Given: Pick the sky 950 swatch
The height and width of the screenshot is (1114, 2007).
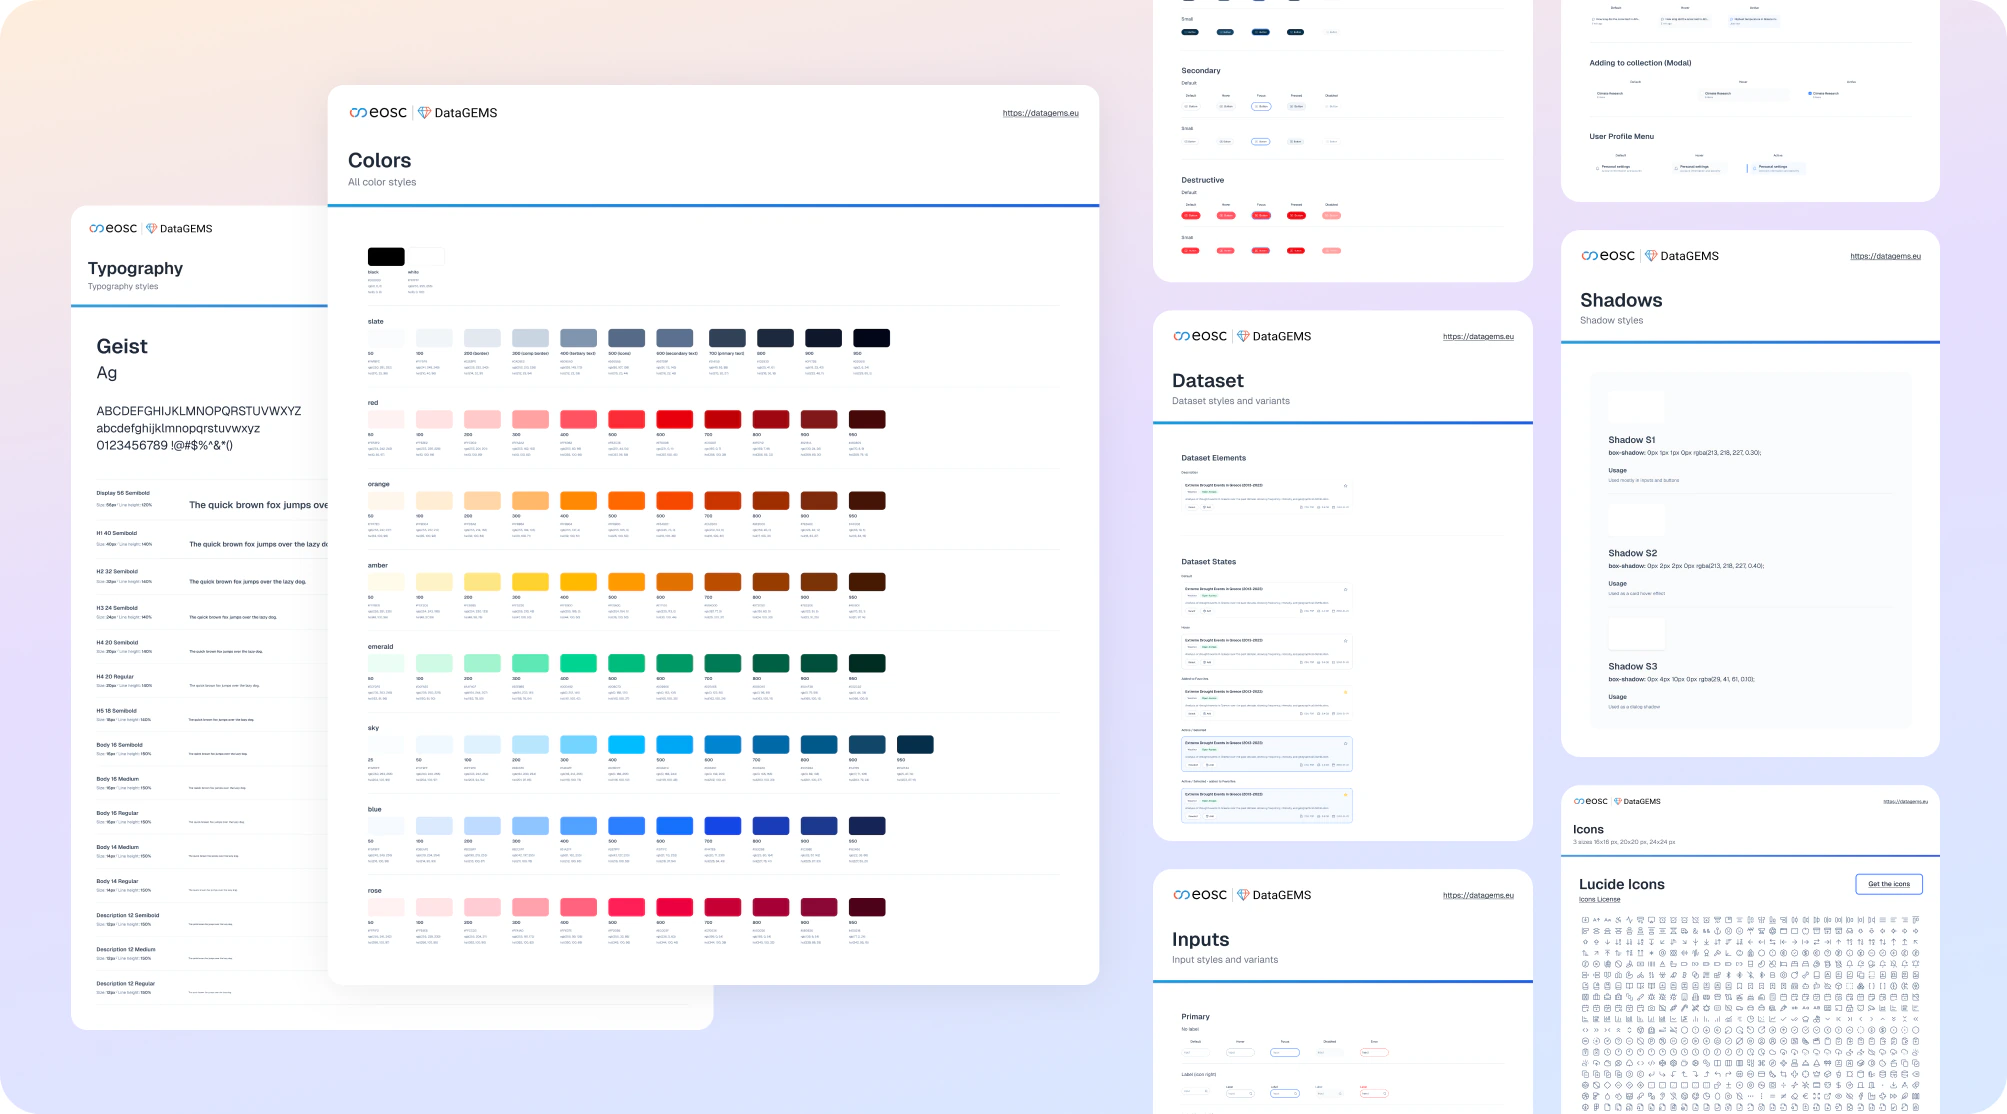Looking at the screenshot, I should (915, 744).
